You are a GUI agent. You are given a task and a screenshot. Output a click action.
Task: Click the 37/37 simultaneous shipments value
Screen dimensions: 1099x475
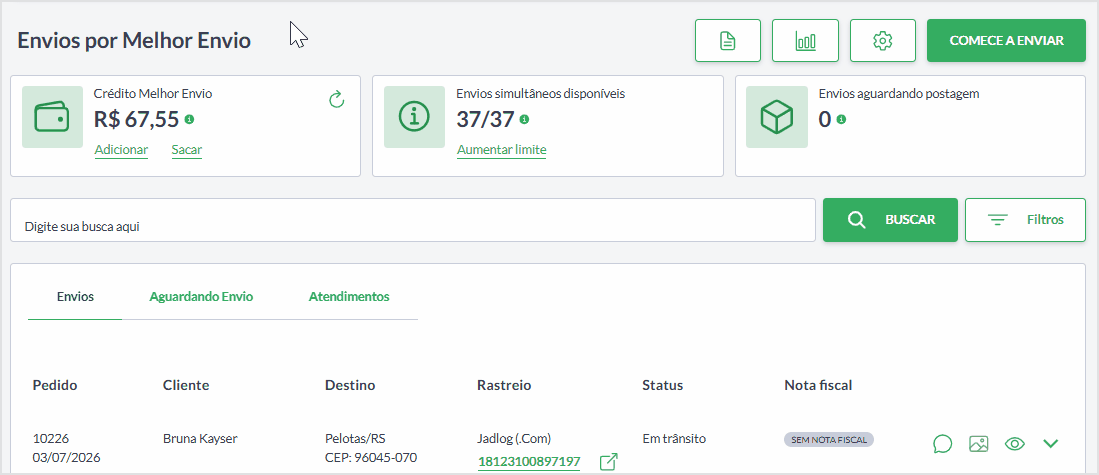tap(485, 119)
